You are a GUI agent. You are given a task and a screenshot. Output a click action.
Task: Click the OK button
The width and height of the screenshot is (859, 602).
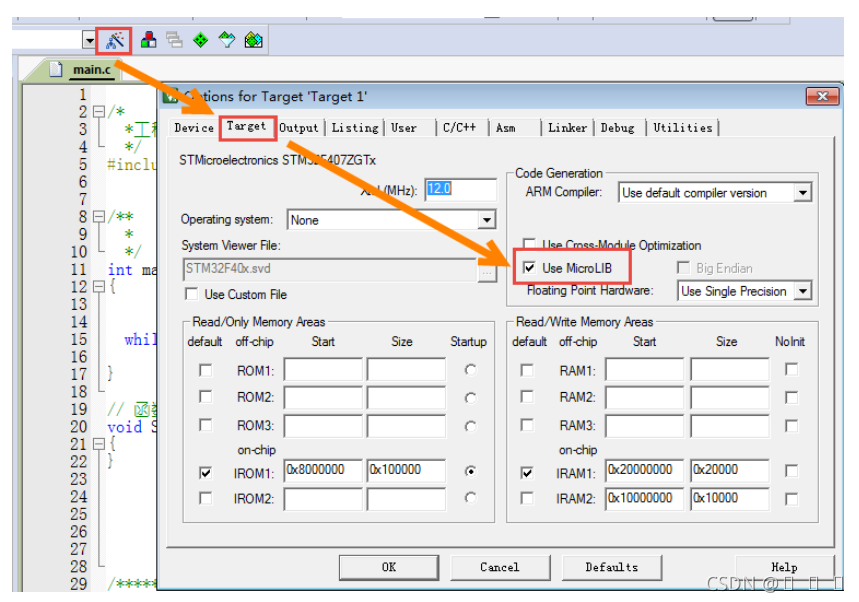(389, 567)
